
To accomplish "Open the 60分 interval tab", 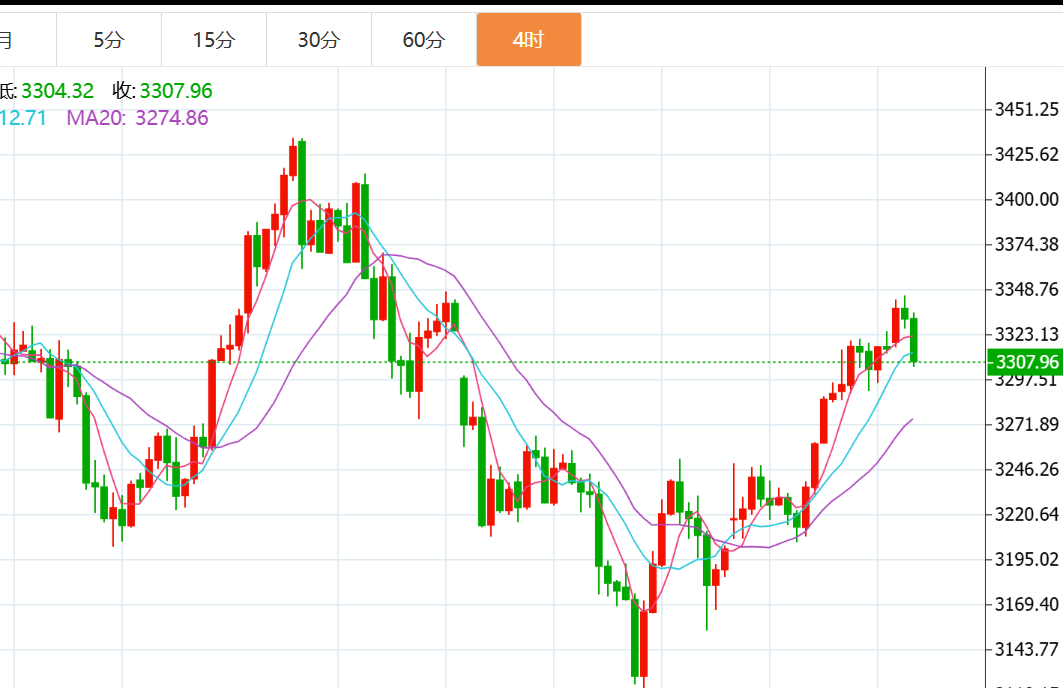I will click(424, 40).
